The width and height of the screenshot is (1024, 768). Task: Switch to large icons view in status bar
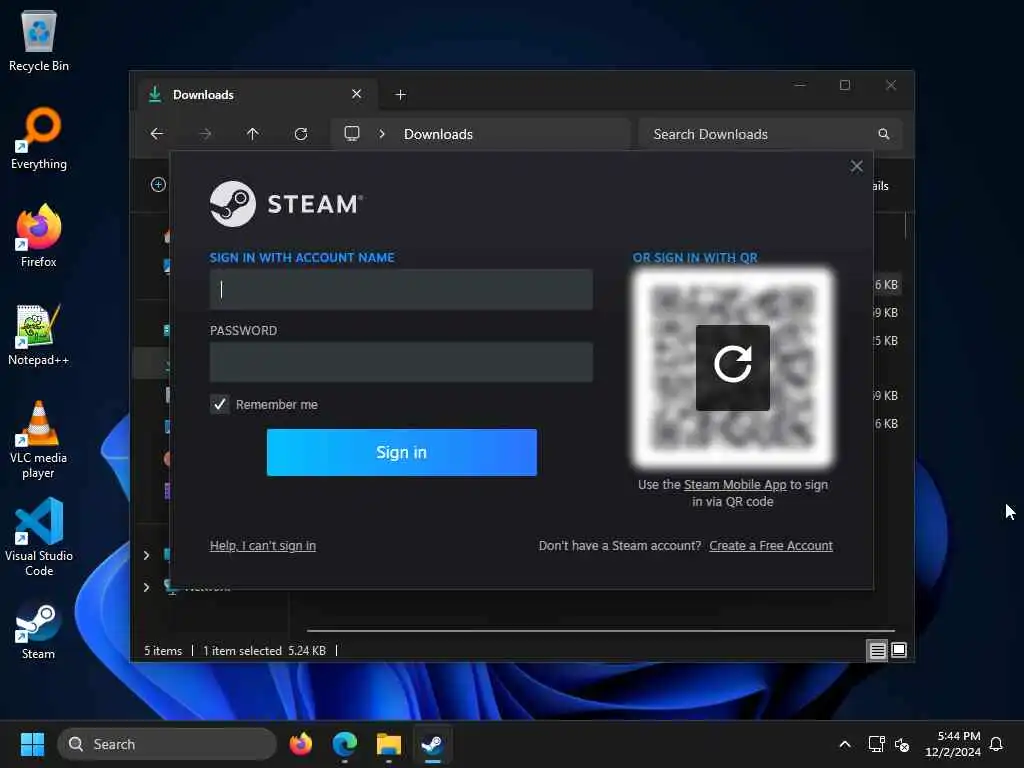[x=899, y=650]
